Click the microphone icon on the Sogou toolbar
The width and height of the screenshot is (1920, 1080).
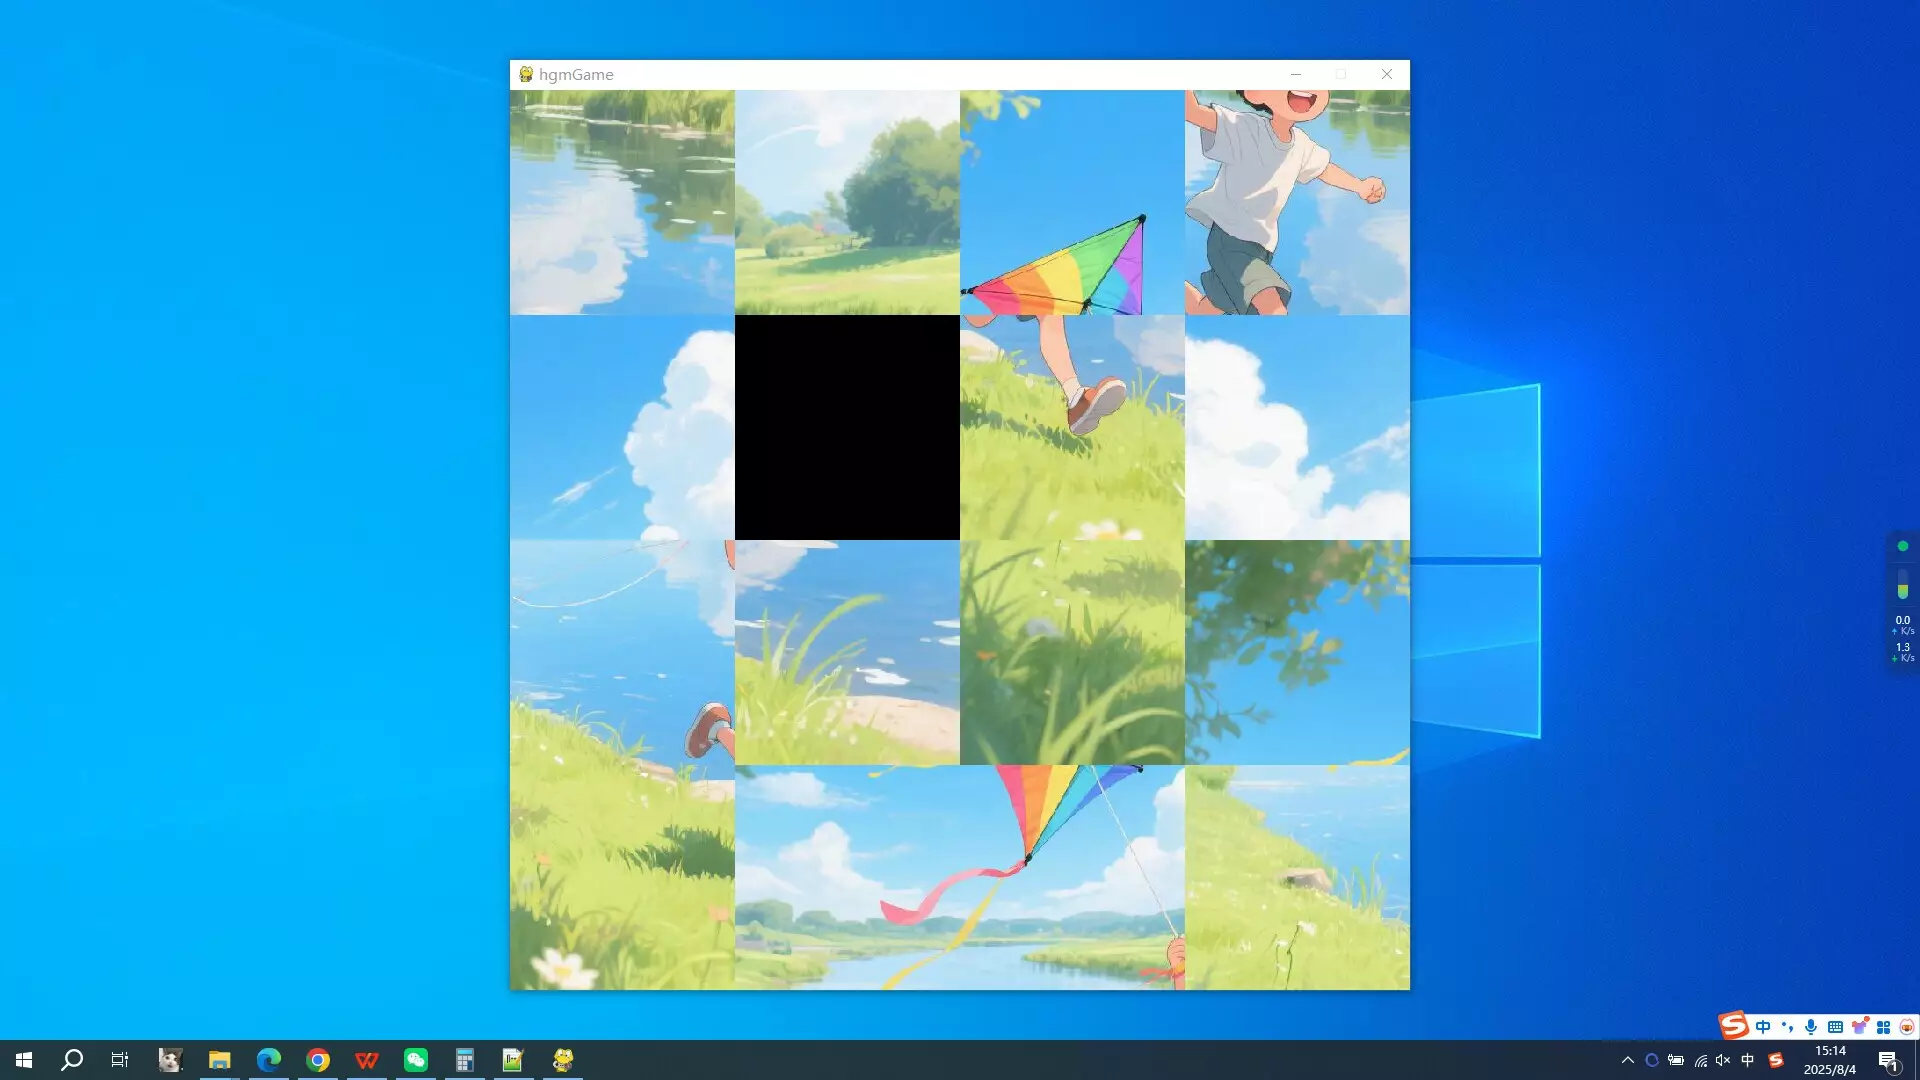(x=1810, y=1026)
